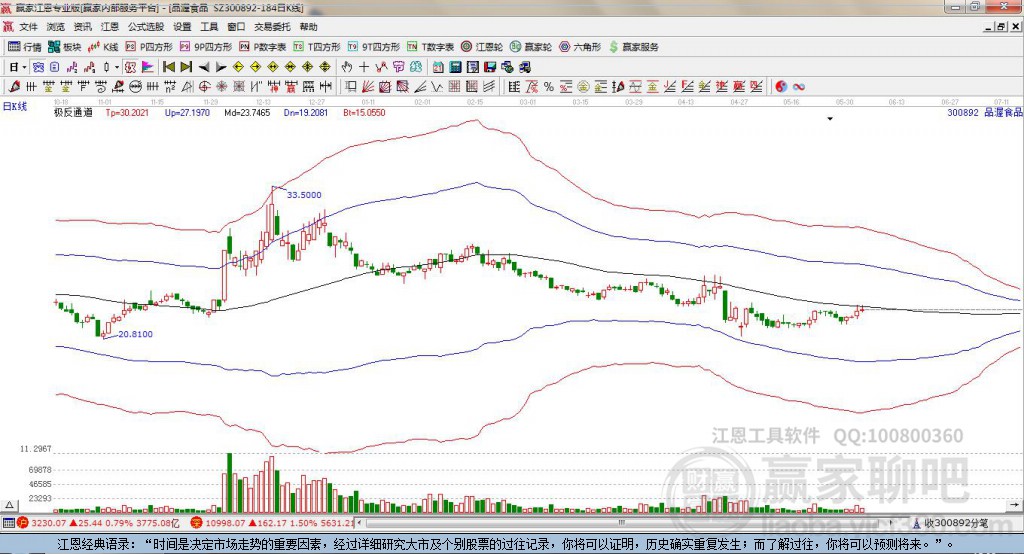Step chart right with black arrow
This screenshot has height=554, width=1024.
coord(221,67)
